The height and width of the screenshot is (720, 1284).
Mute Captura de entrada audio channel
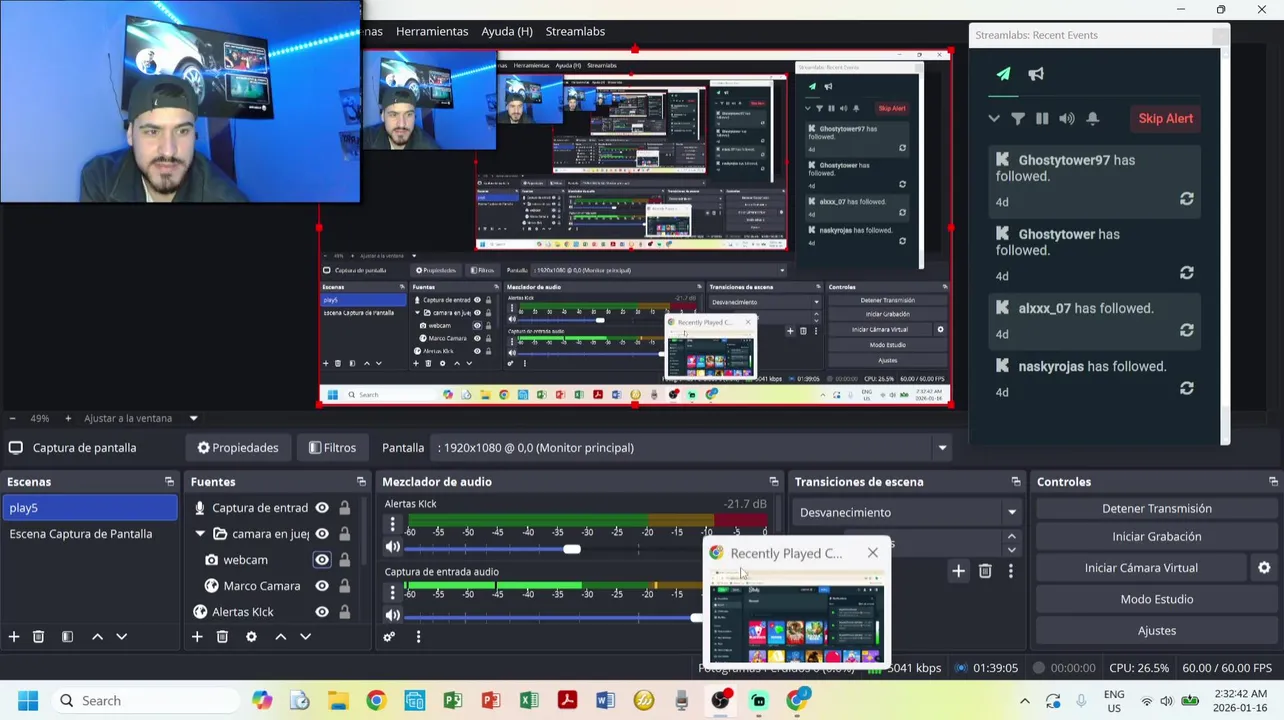(393, 615)
